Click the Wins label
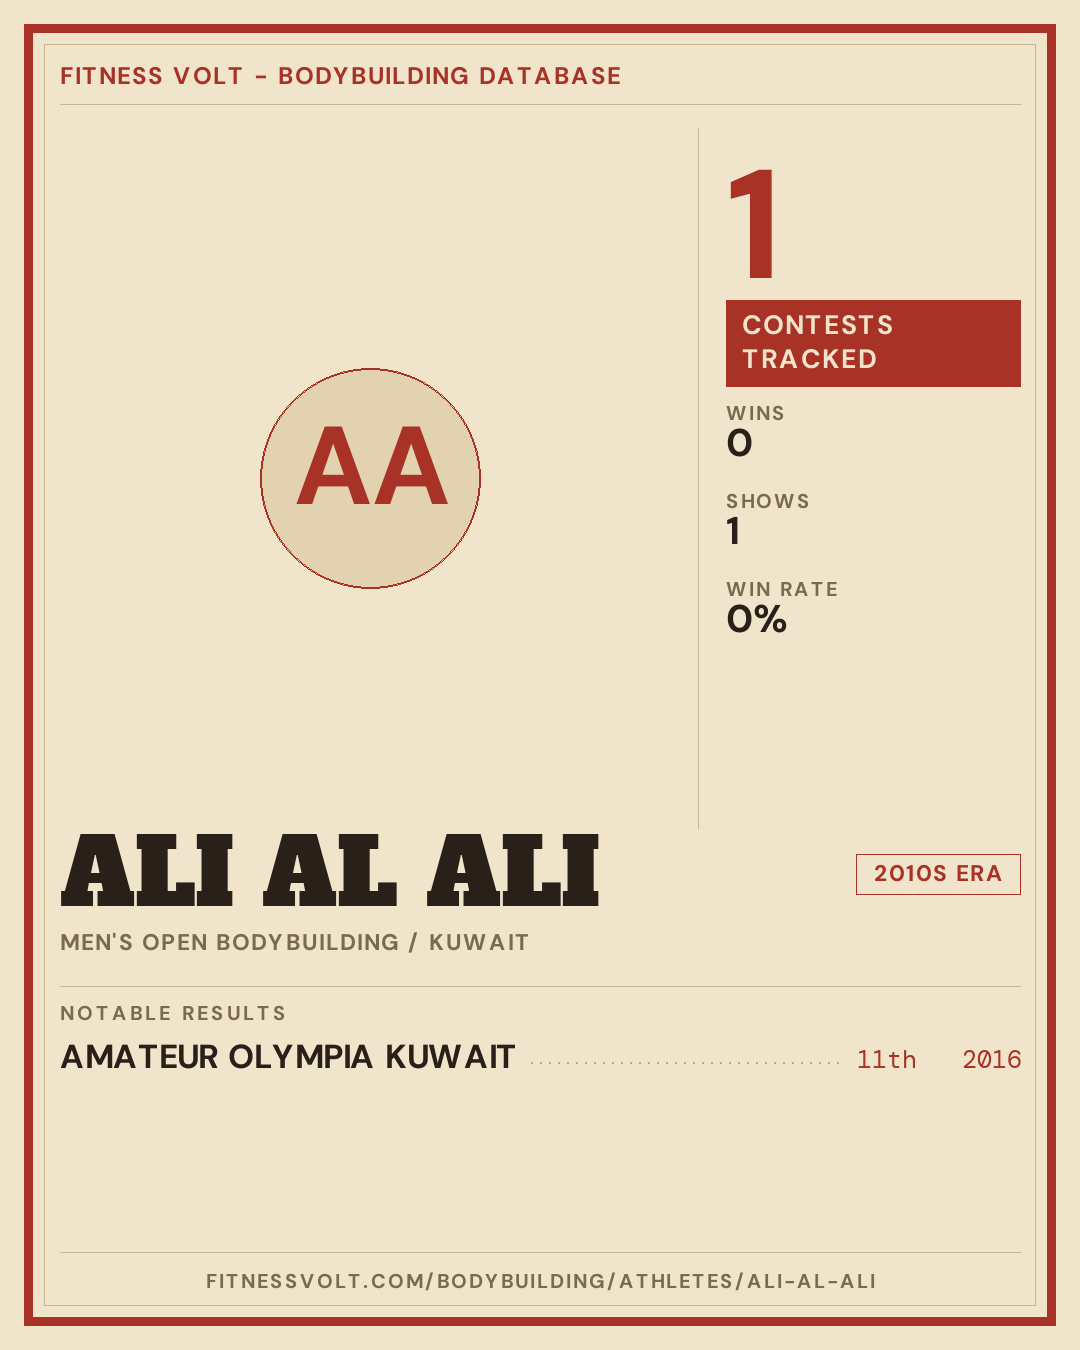 tap(755, 413)
